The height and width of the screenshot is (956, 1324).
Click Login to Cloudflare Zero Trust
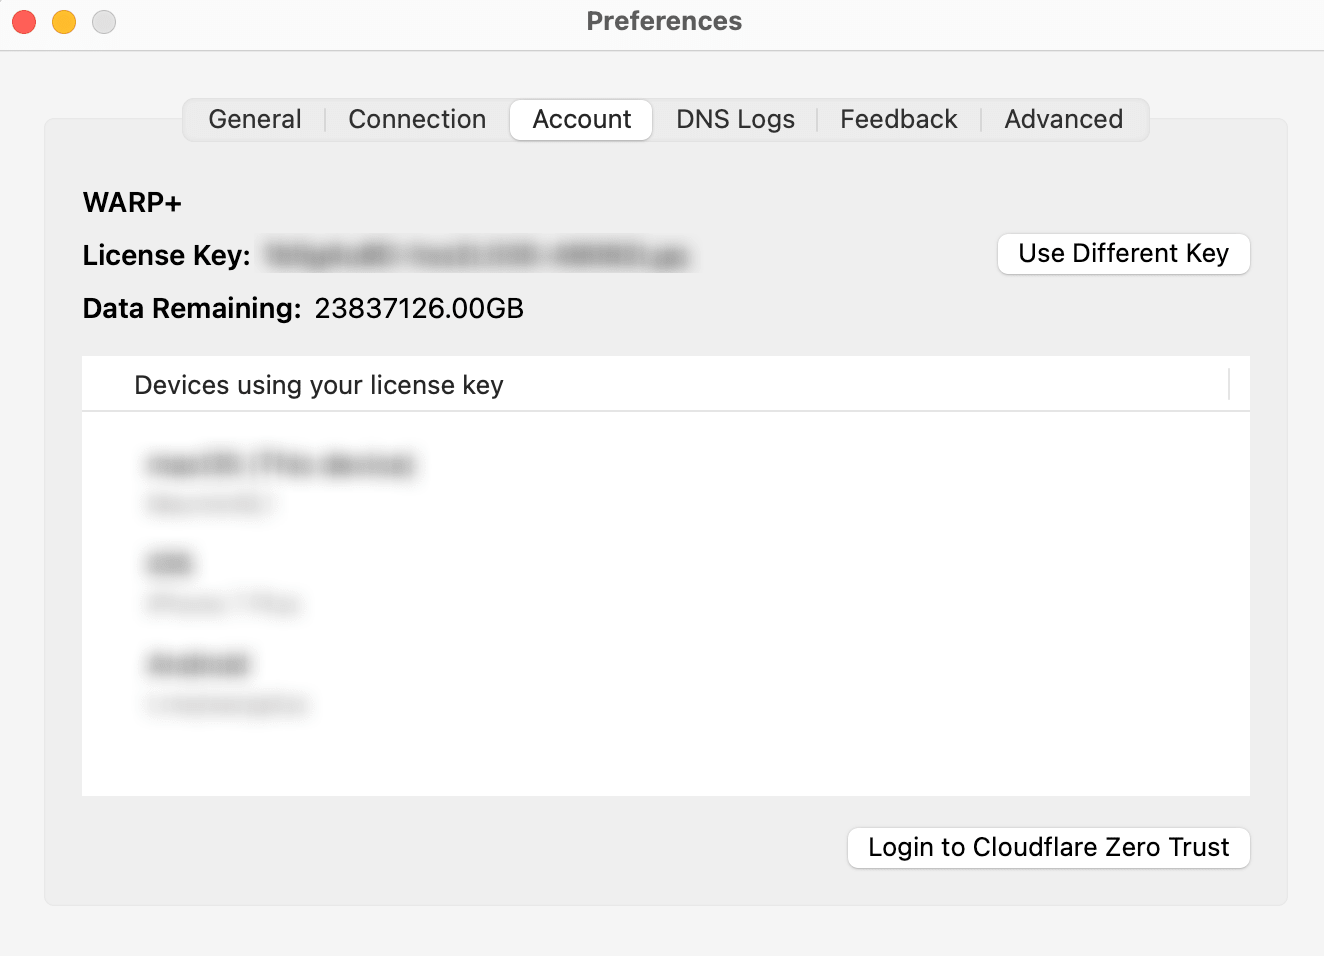[x=1049, y=848]
